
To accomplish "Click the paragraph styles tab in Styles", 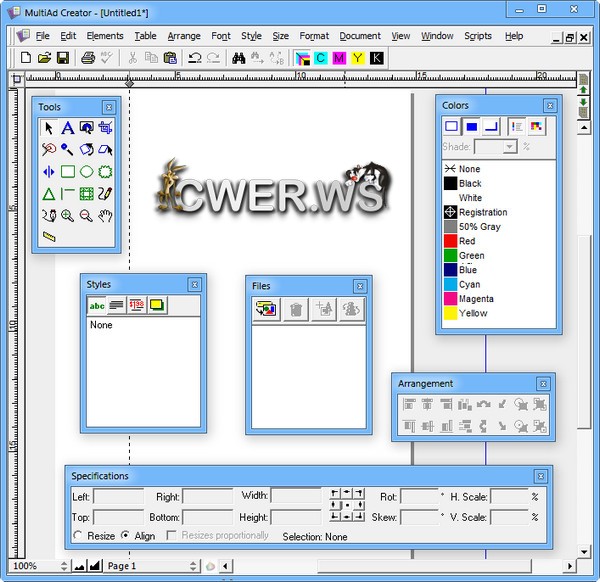I will coord(116,306).
